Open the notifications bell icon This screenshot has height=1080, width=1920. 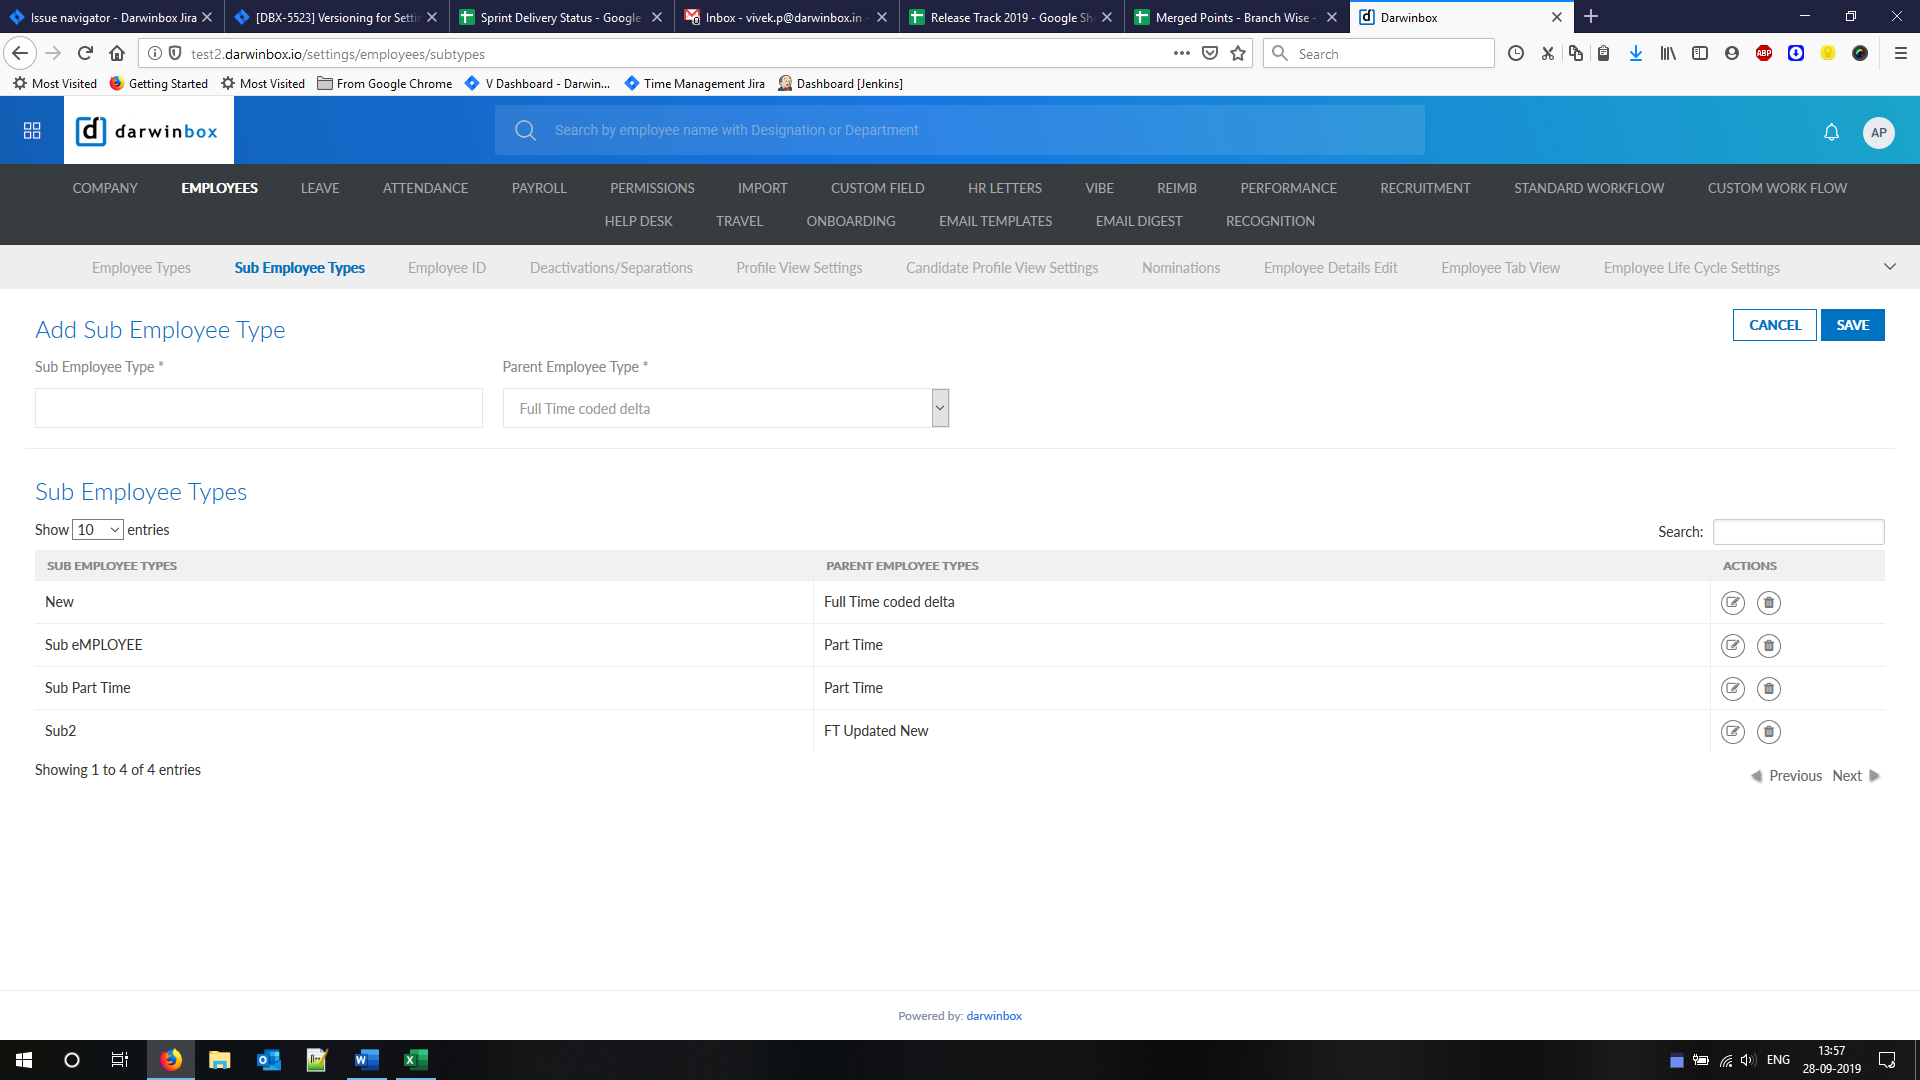coord(1831,132)
